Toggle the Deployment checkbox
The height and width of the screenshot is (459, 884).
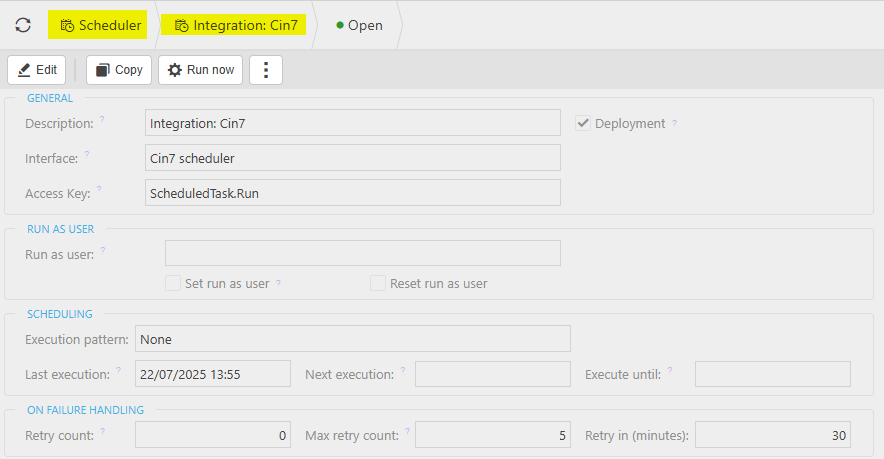coord(583,123)
